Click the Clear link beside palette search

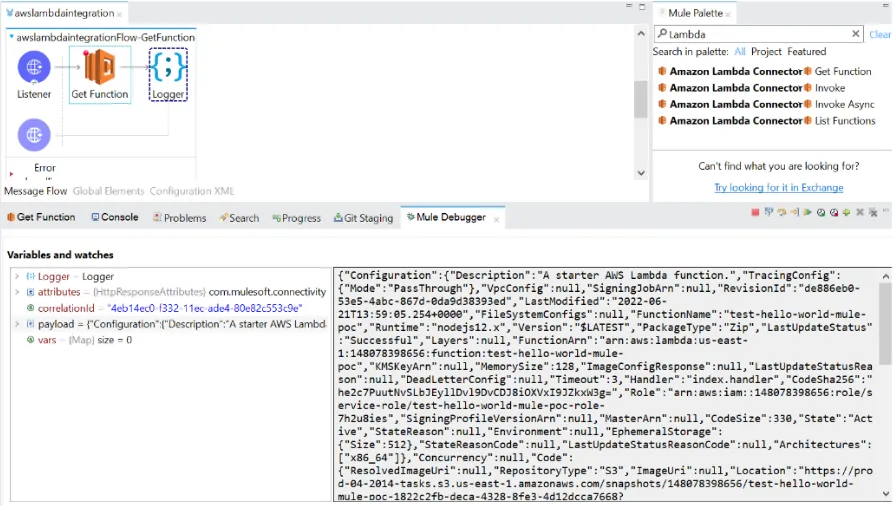coord(880,35)
